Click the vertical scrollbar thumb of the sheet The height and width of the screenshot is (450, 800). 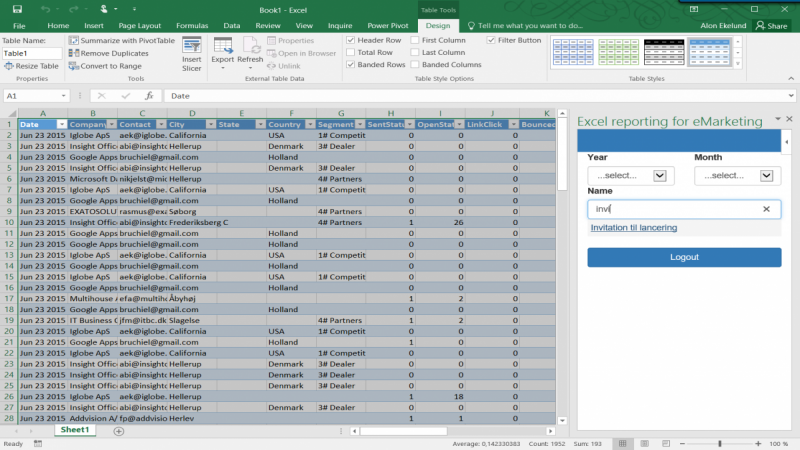tap(562, 155)
